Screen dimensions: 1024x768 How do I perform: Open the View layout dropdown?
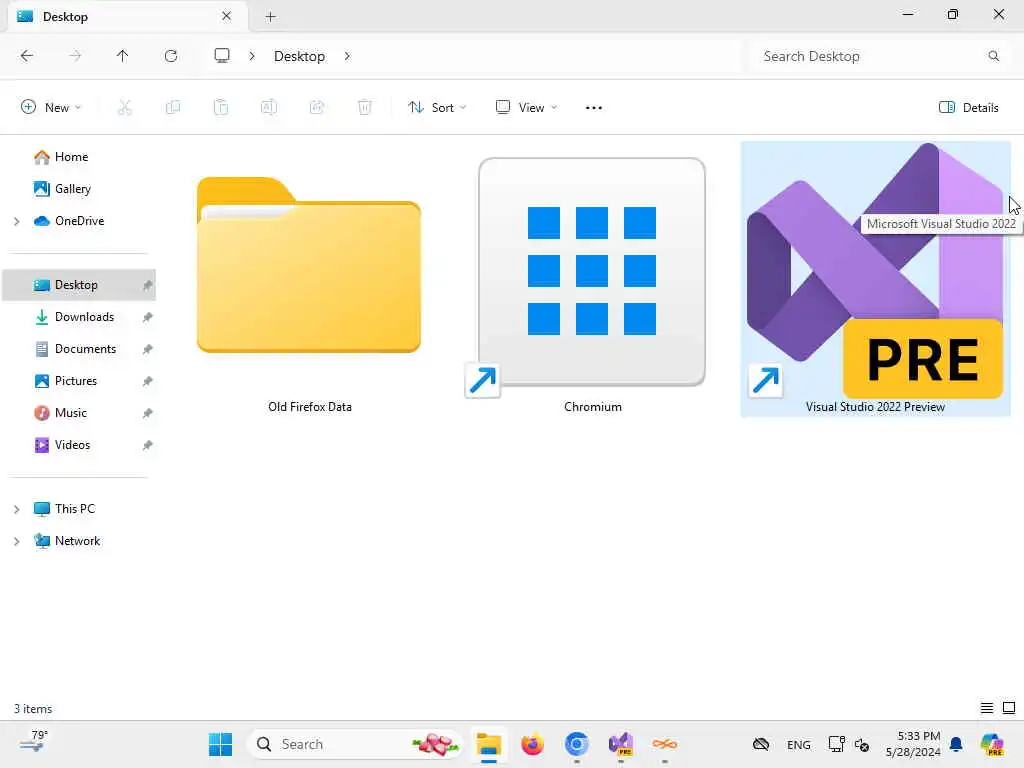point(526,108)
